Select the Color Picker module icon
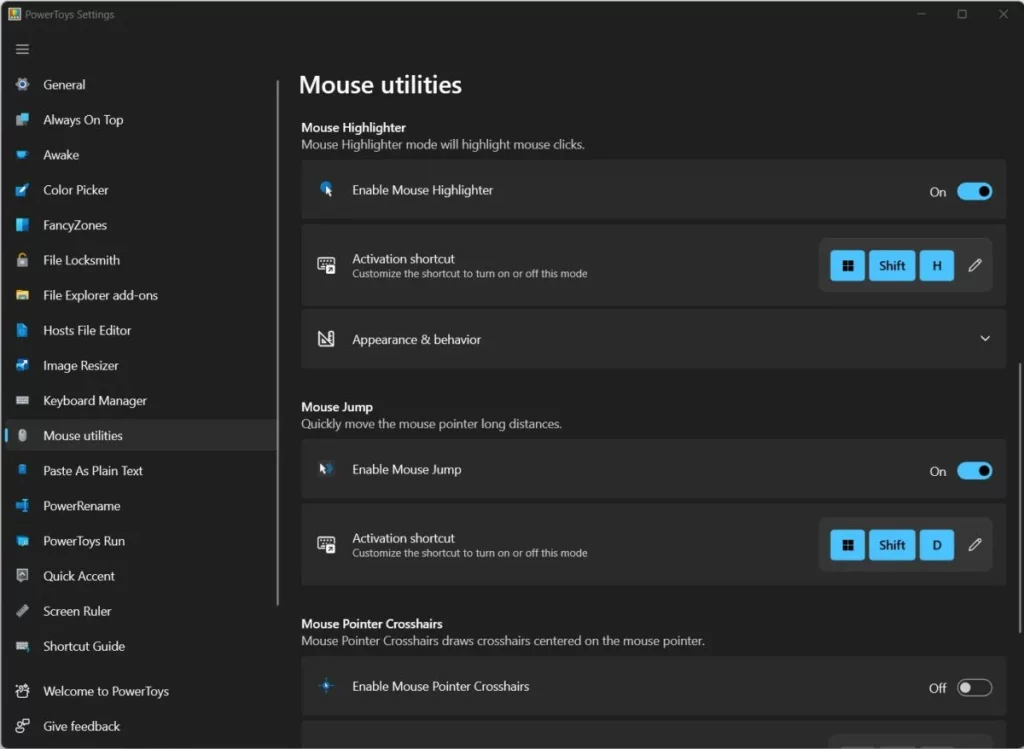Screen dimensions: 1024x749 coord(22,190)
